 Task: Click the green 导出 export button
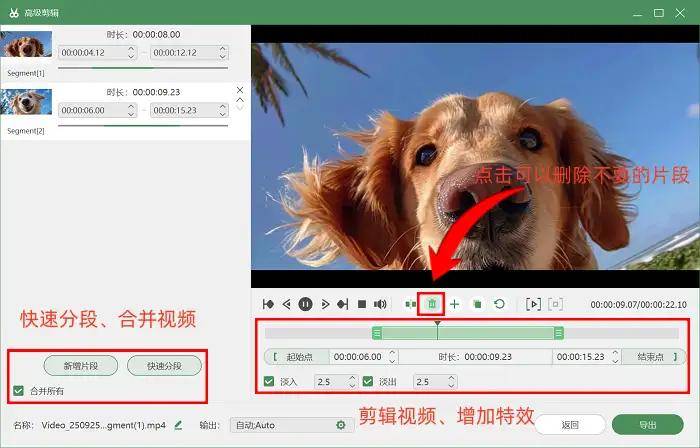(647, 425)
